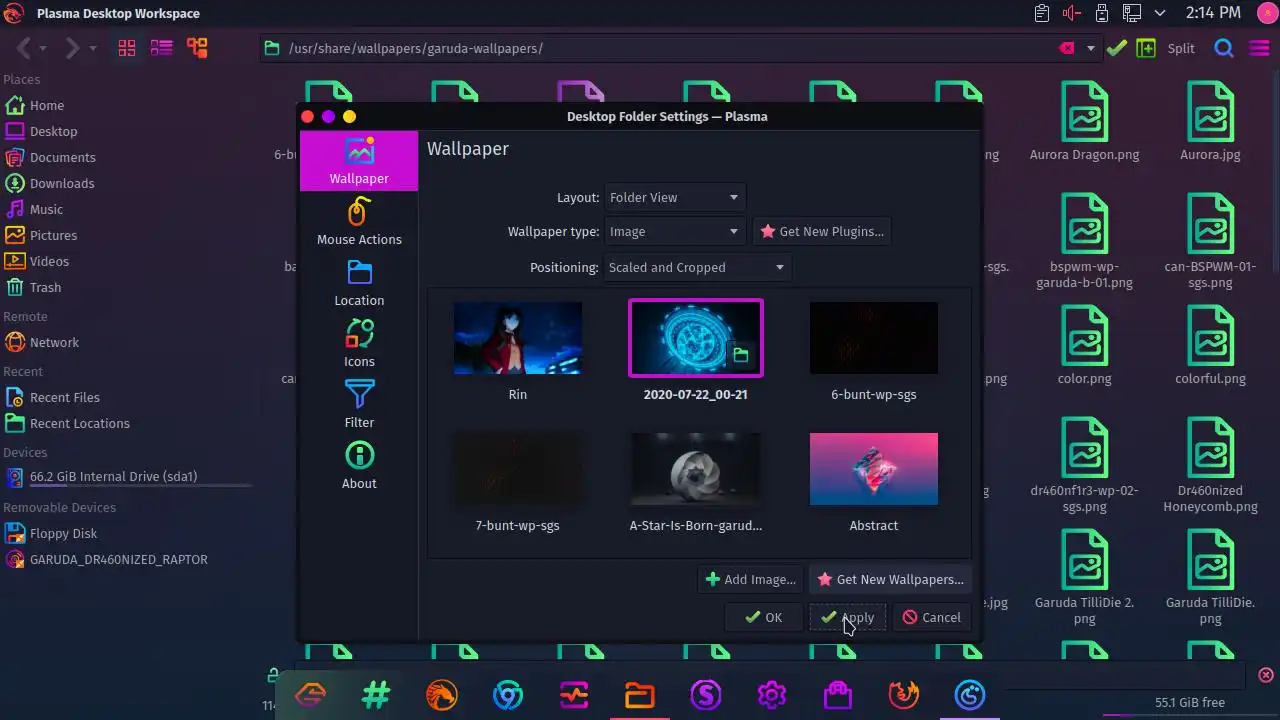This screenshot has width=1280, height=720.
Task: Click the Split view button
Action: pos(1166,48)
